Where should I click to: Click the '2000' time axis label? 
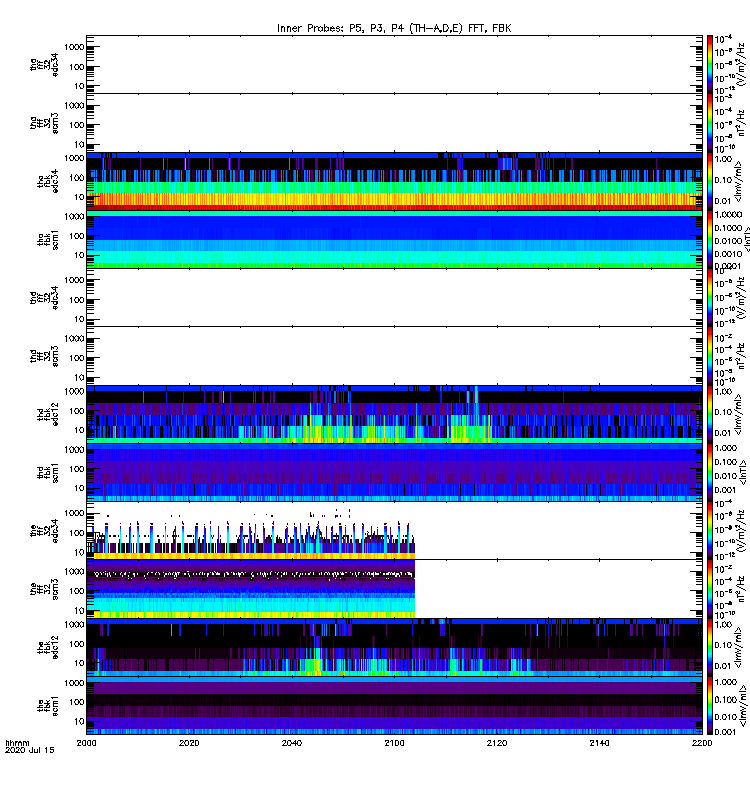click(x=86, y=743)
